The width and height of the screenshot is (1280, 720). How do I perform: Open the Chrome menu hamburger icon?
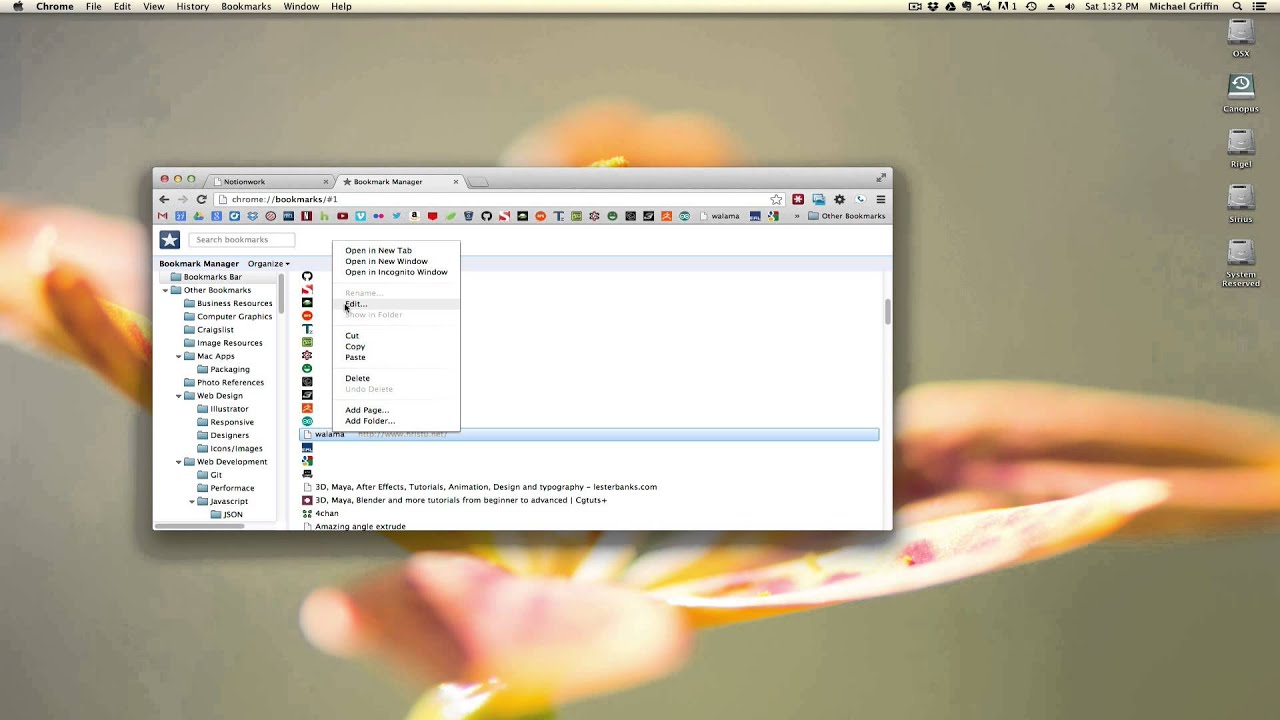(880, 199)
